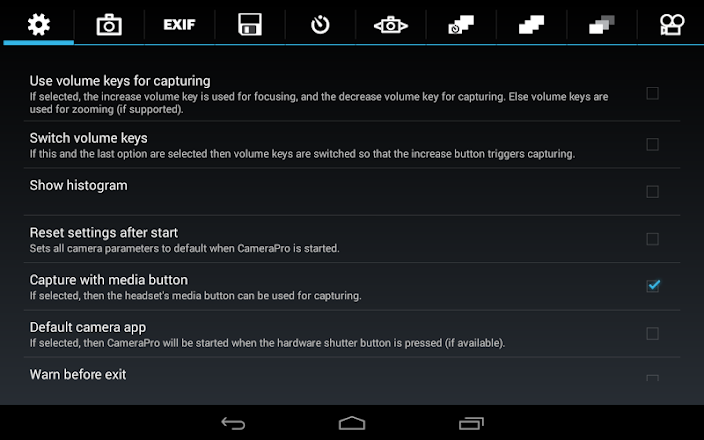
Task: Check the Switch volume keys box
Action: pos(652,145)
